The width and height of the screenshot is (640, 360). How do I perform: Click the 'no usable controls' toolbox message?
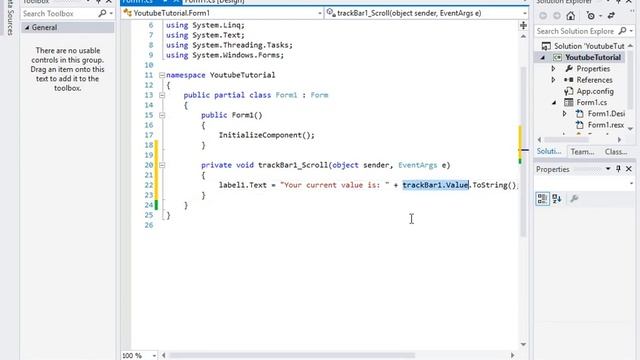coord(67,69)
